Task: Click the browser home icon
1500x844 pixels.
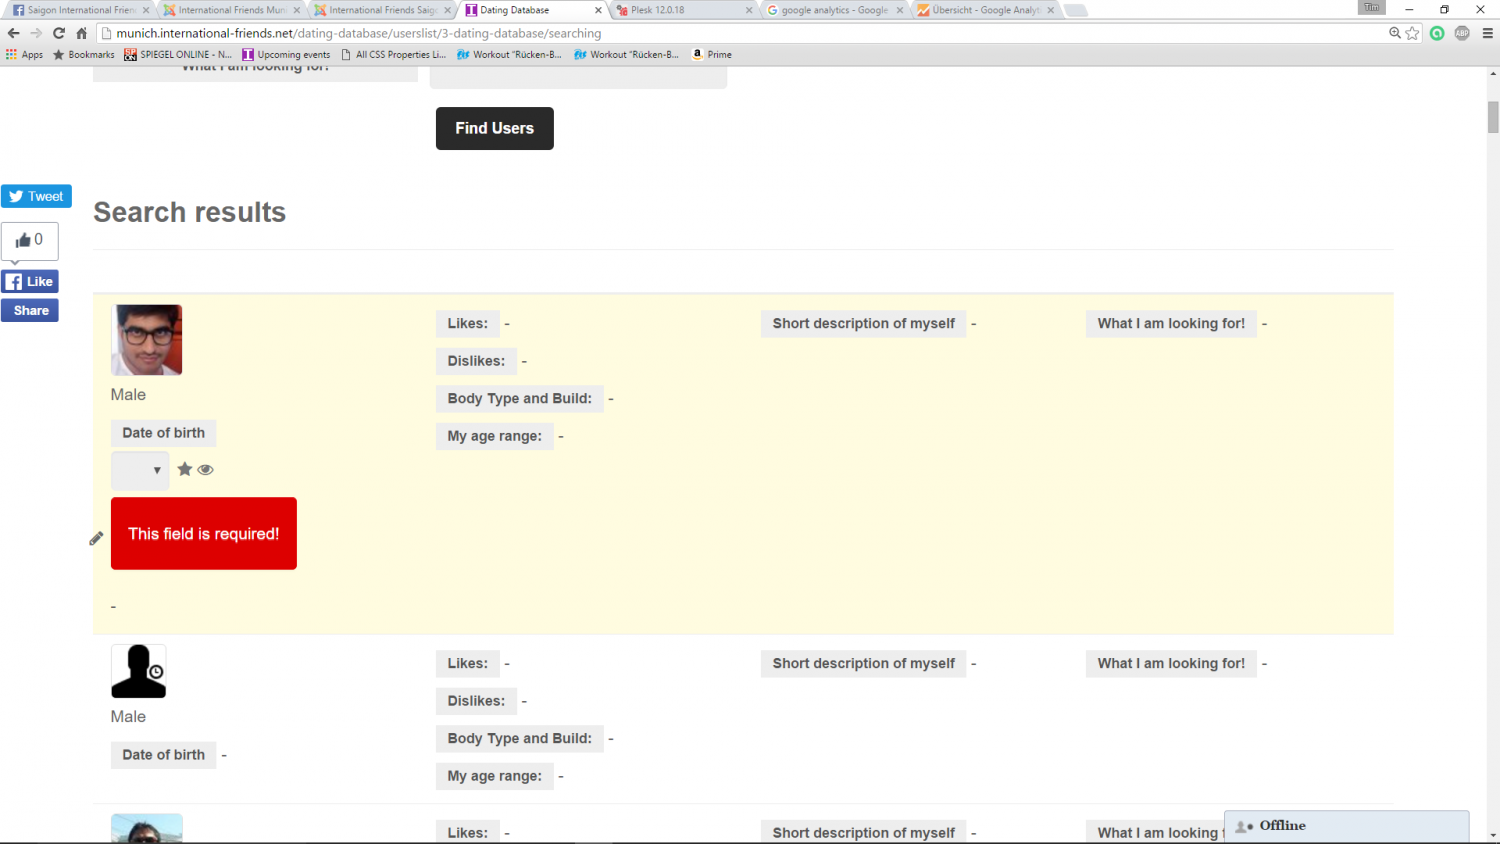Action: coord(82,33)
